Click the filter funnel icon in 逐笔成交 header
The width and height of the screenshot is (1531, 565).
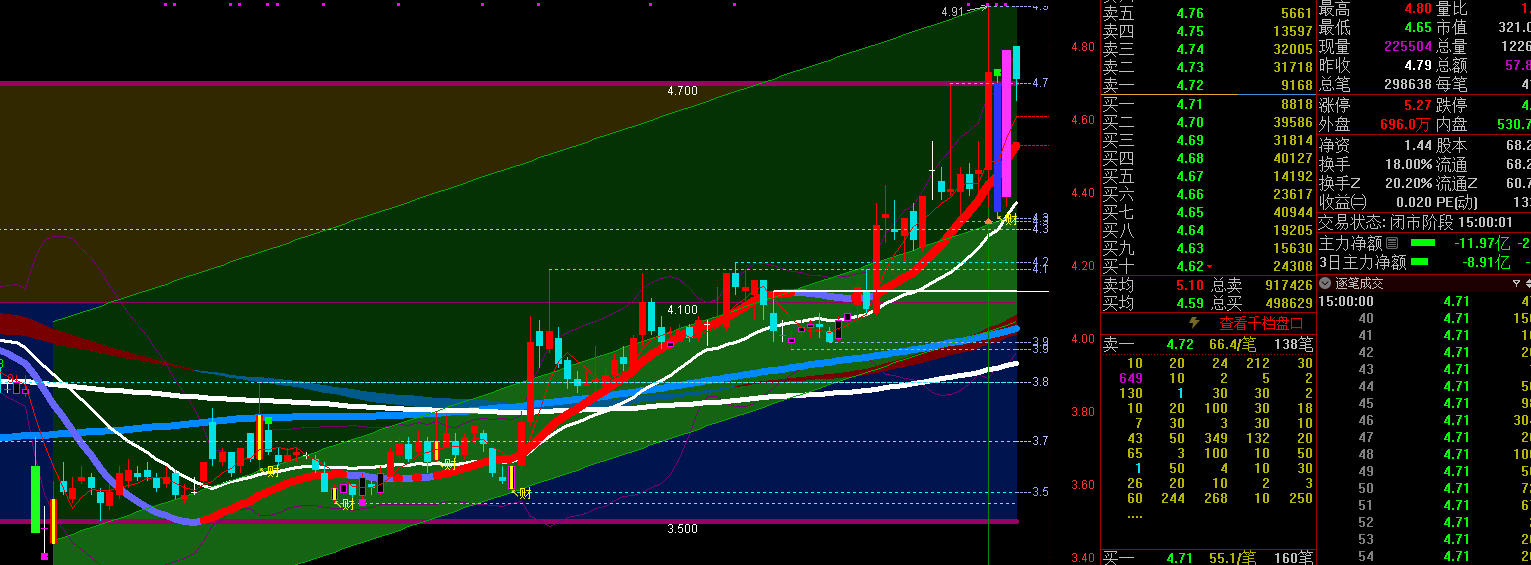click(1516, 283)
